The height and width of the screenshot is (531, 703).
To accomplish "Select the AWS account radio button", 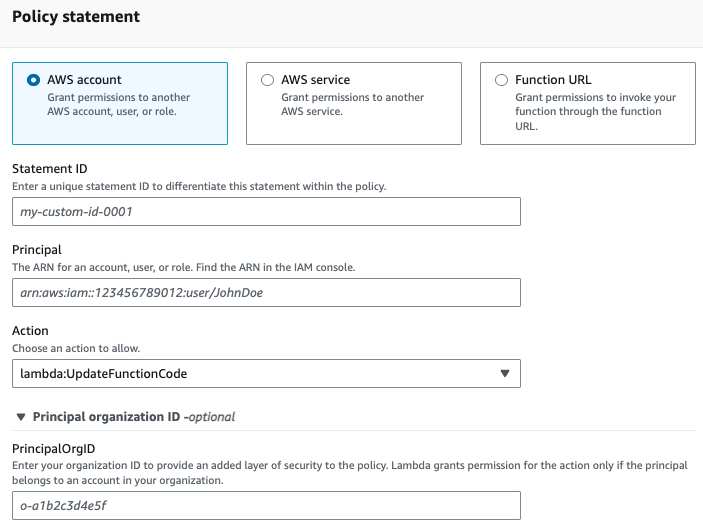I will click(34, 80).
